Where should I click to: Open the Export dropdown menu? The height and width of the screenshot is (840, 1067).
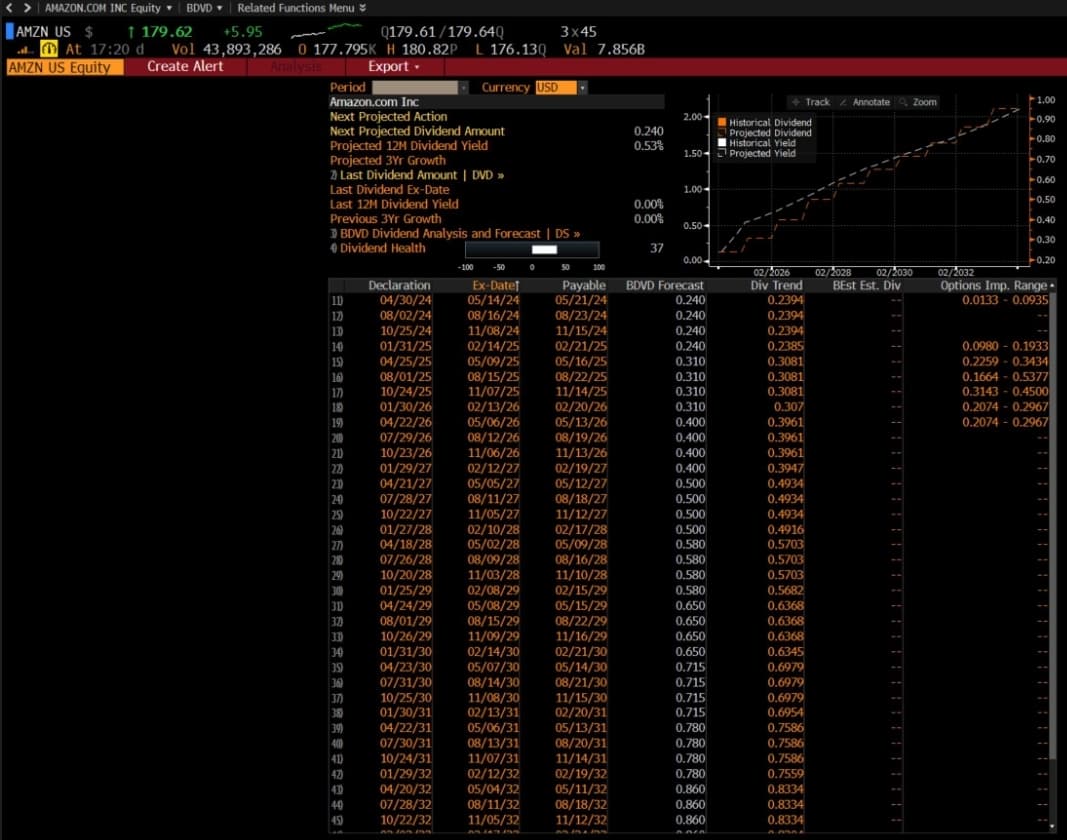click(394, 67)
